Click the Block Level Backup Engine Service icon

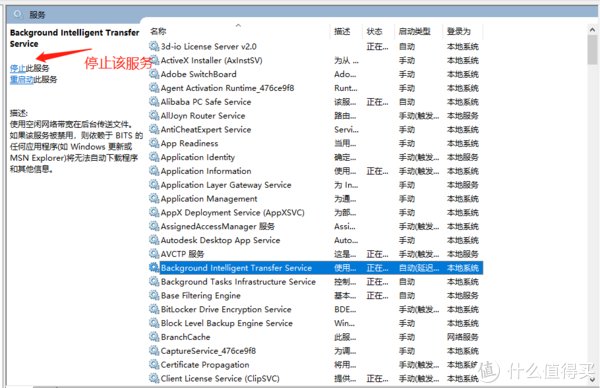click(154, 323)
